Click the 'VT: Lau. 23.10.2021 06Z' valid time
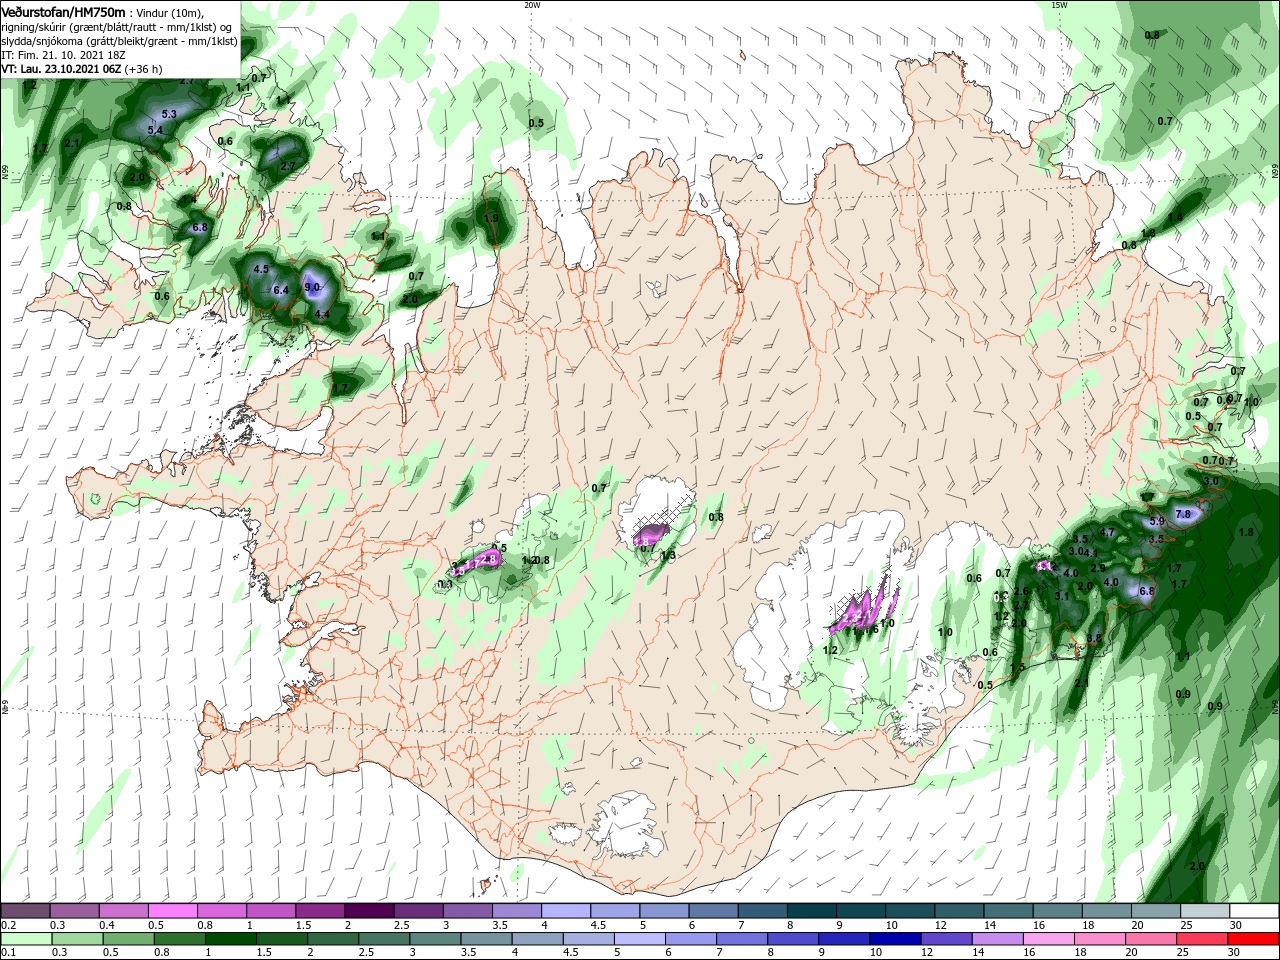1280x960 pixels. pyautogui.click(x=60, y=69)
